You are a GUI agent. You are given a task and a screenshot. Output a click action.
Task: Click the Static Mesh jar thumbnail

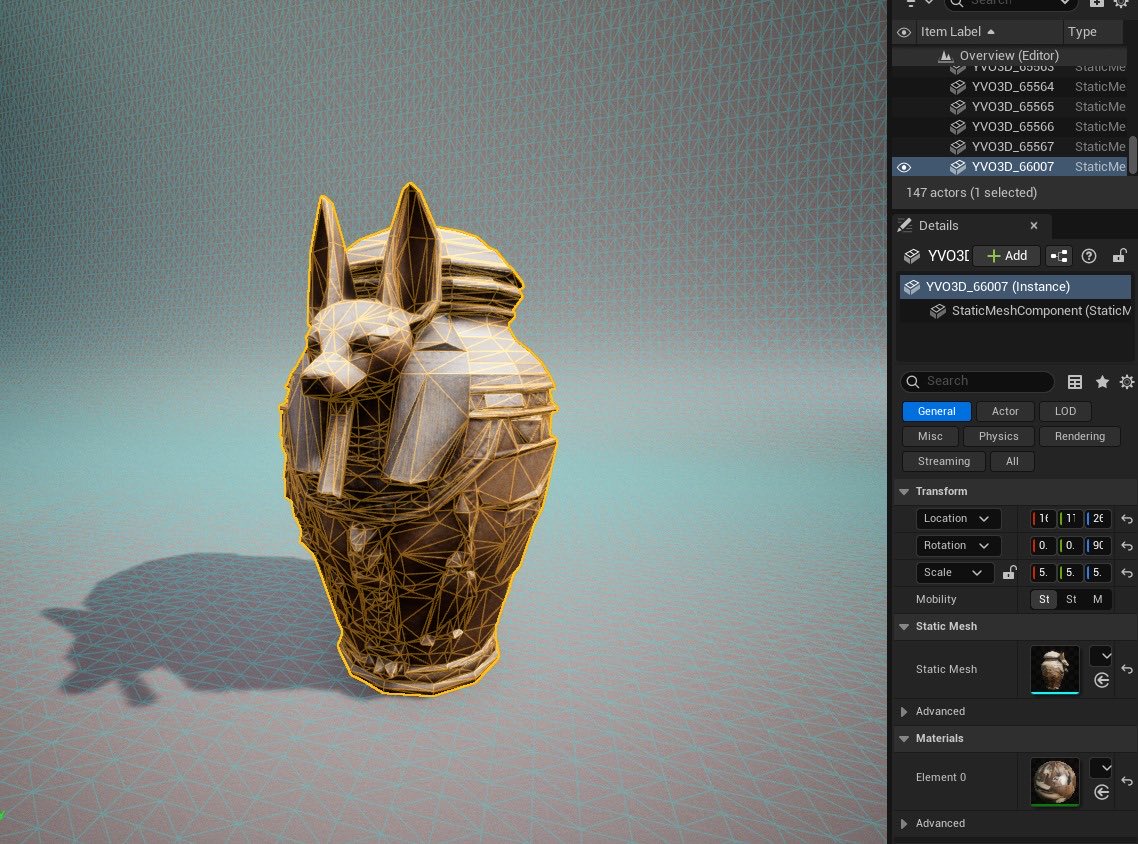coord(1055,669)
